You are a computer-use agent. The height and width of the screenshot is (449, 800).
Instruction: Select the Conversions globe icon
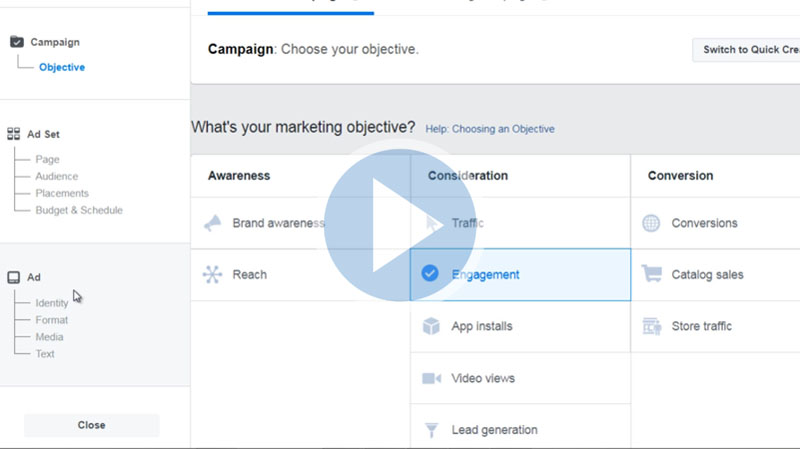[651, 223]
